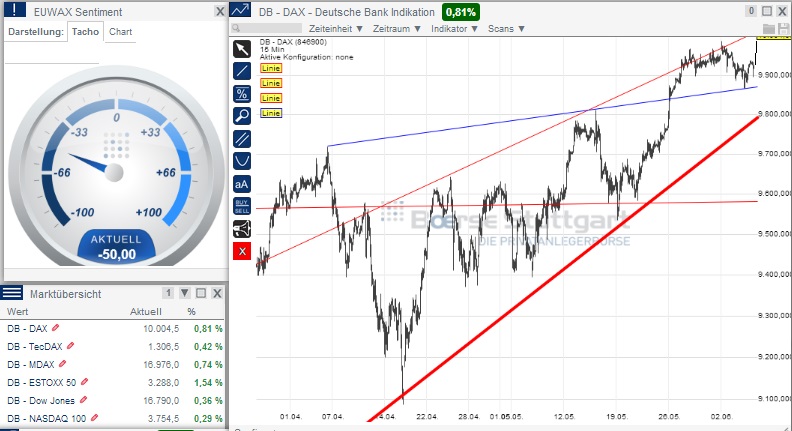Viewport: 792px width, 431px height.
Task: Click the chart search input field
Action: pos(271,28)
